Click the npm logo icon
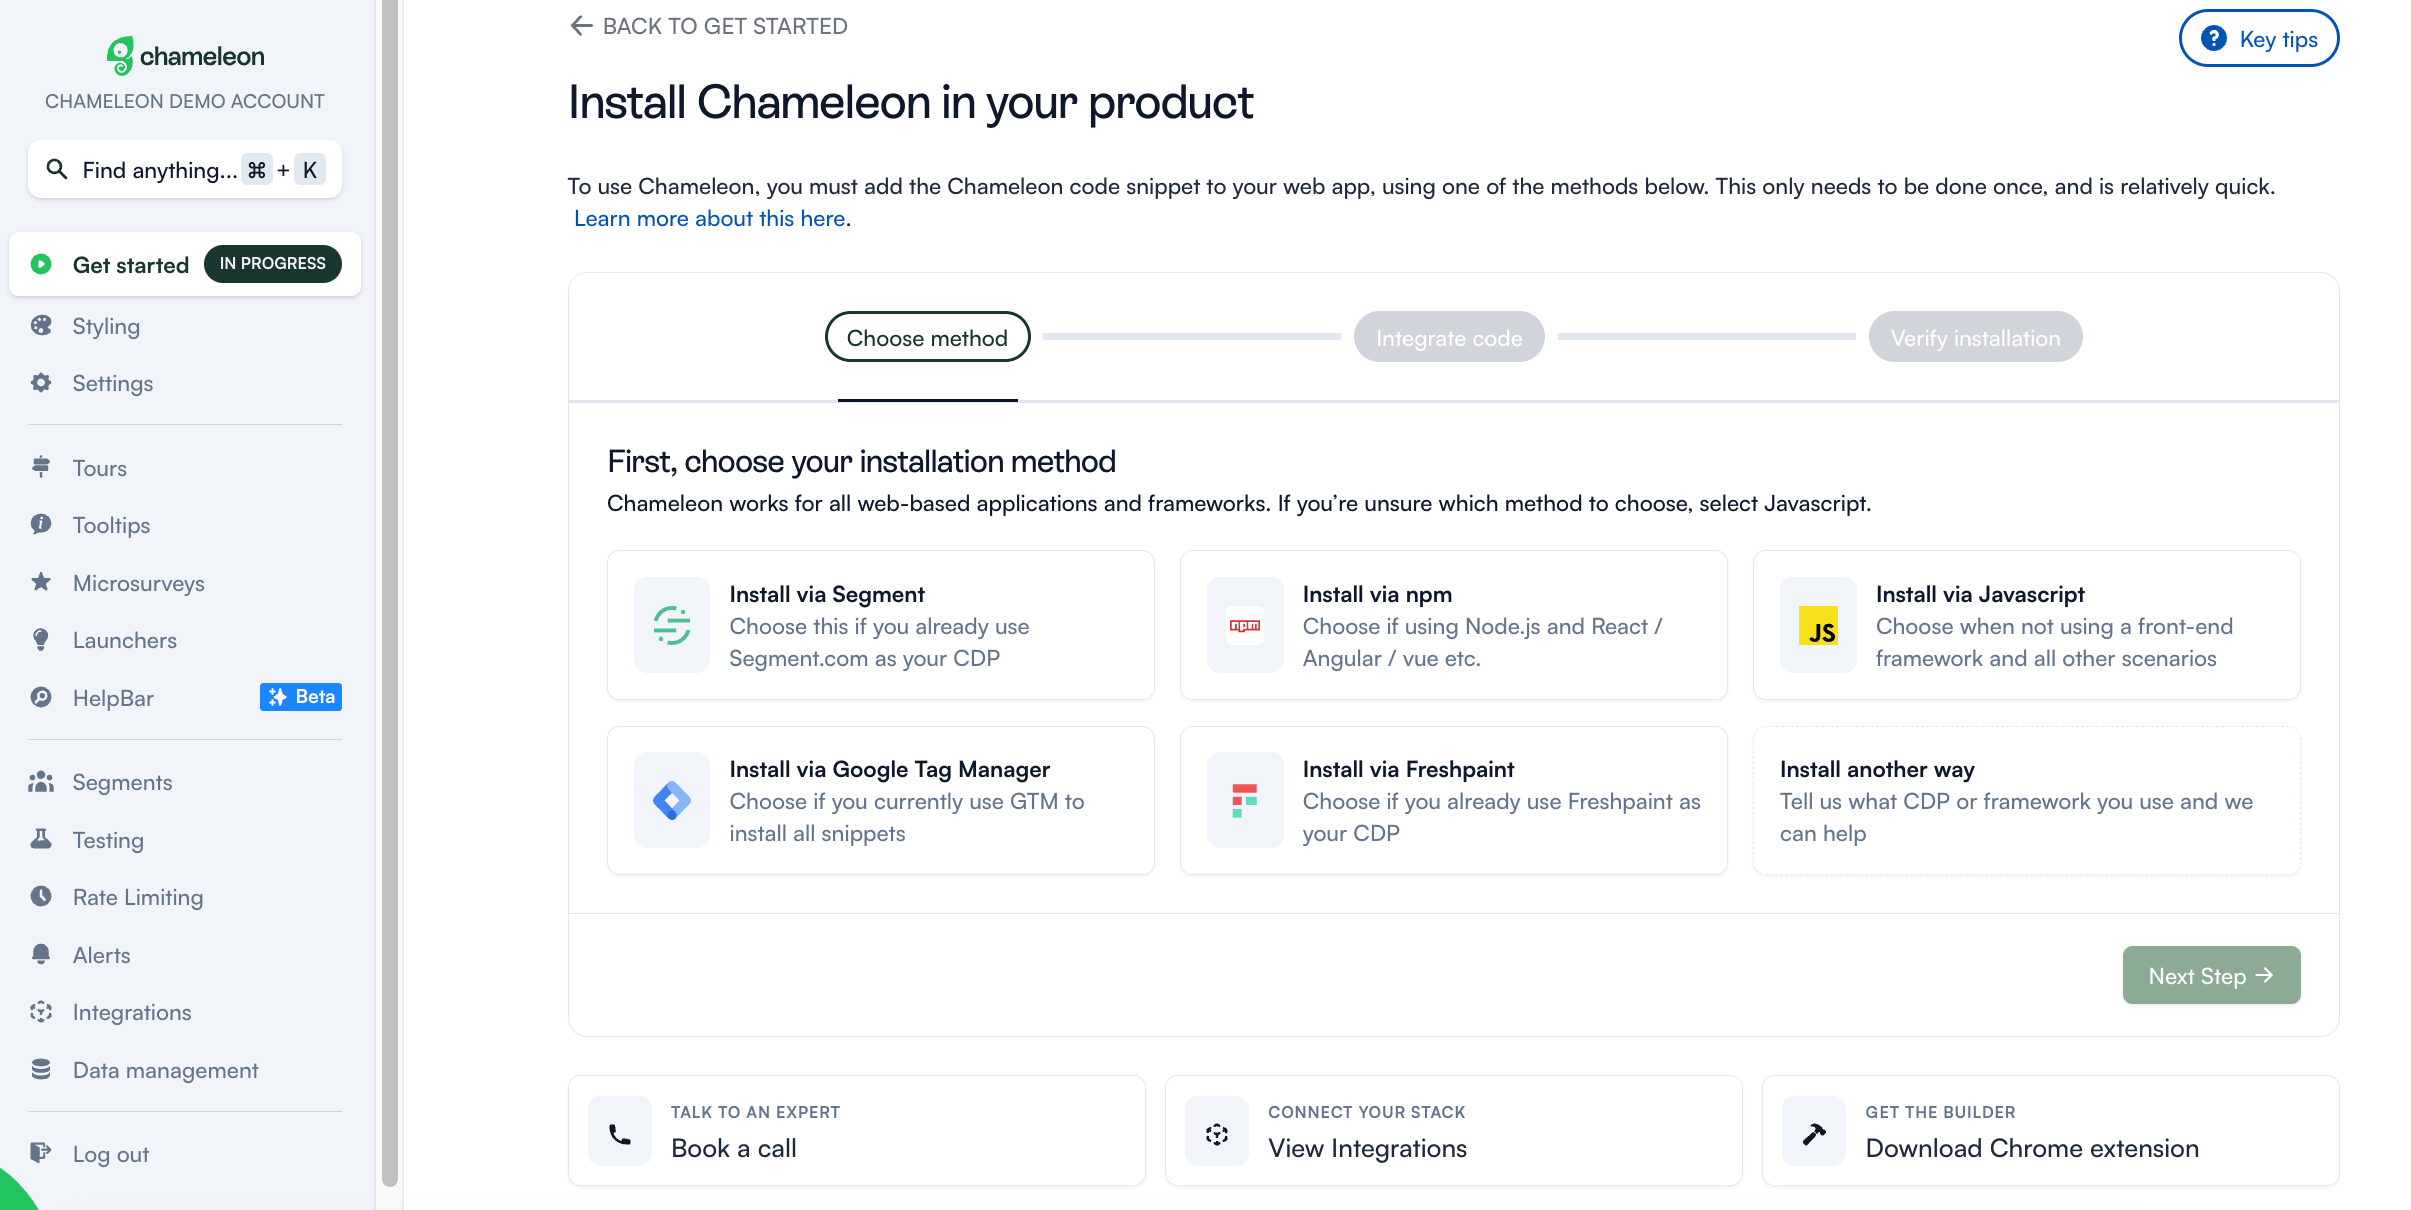2411x1210 pixels. 1245,625
